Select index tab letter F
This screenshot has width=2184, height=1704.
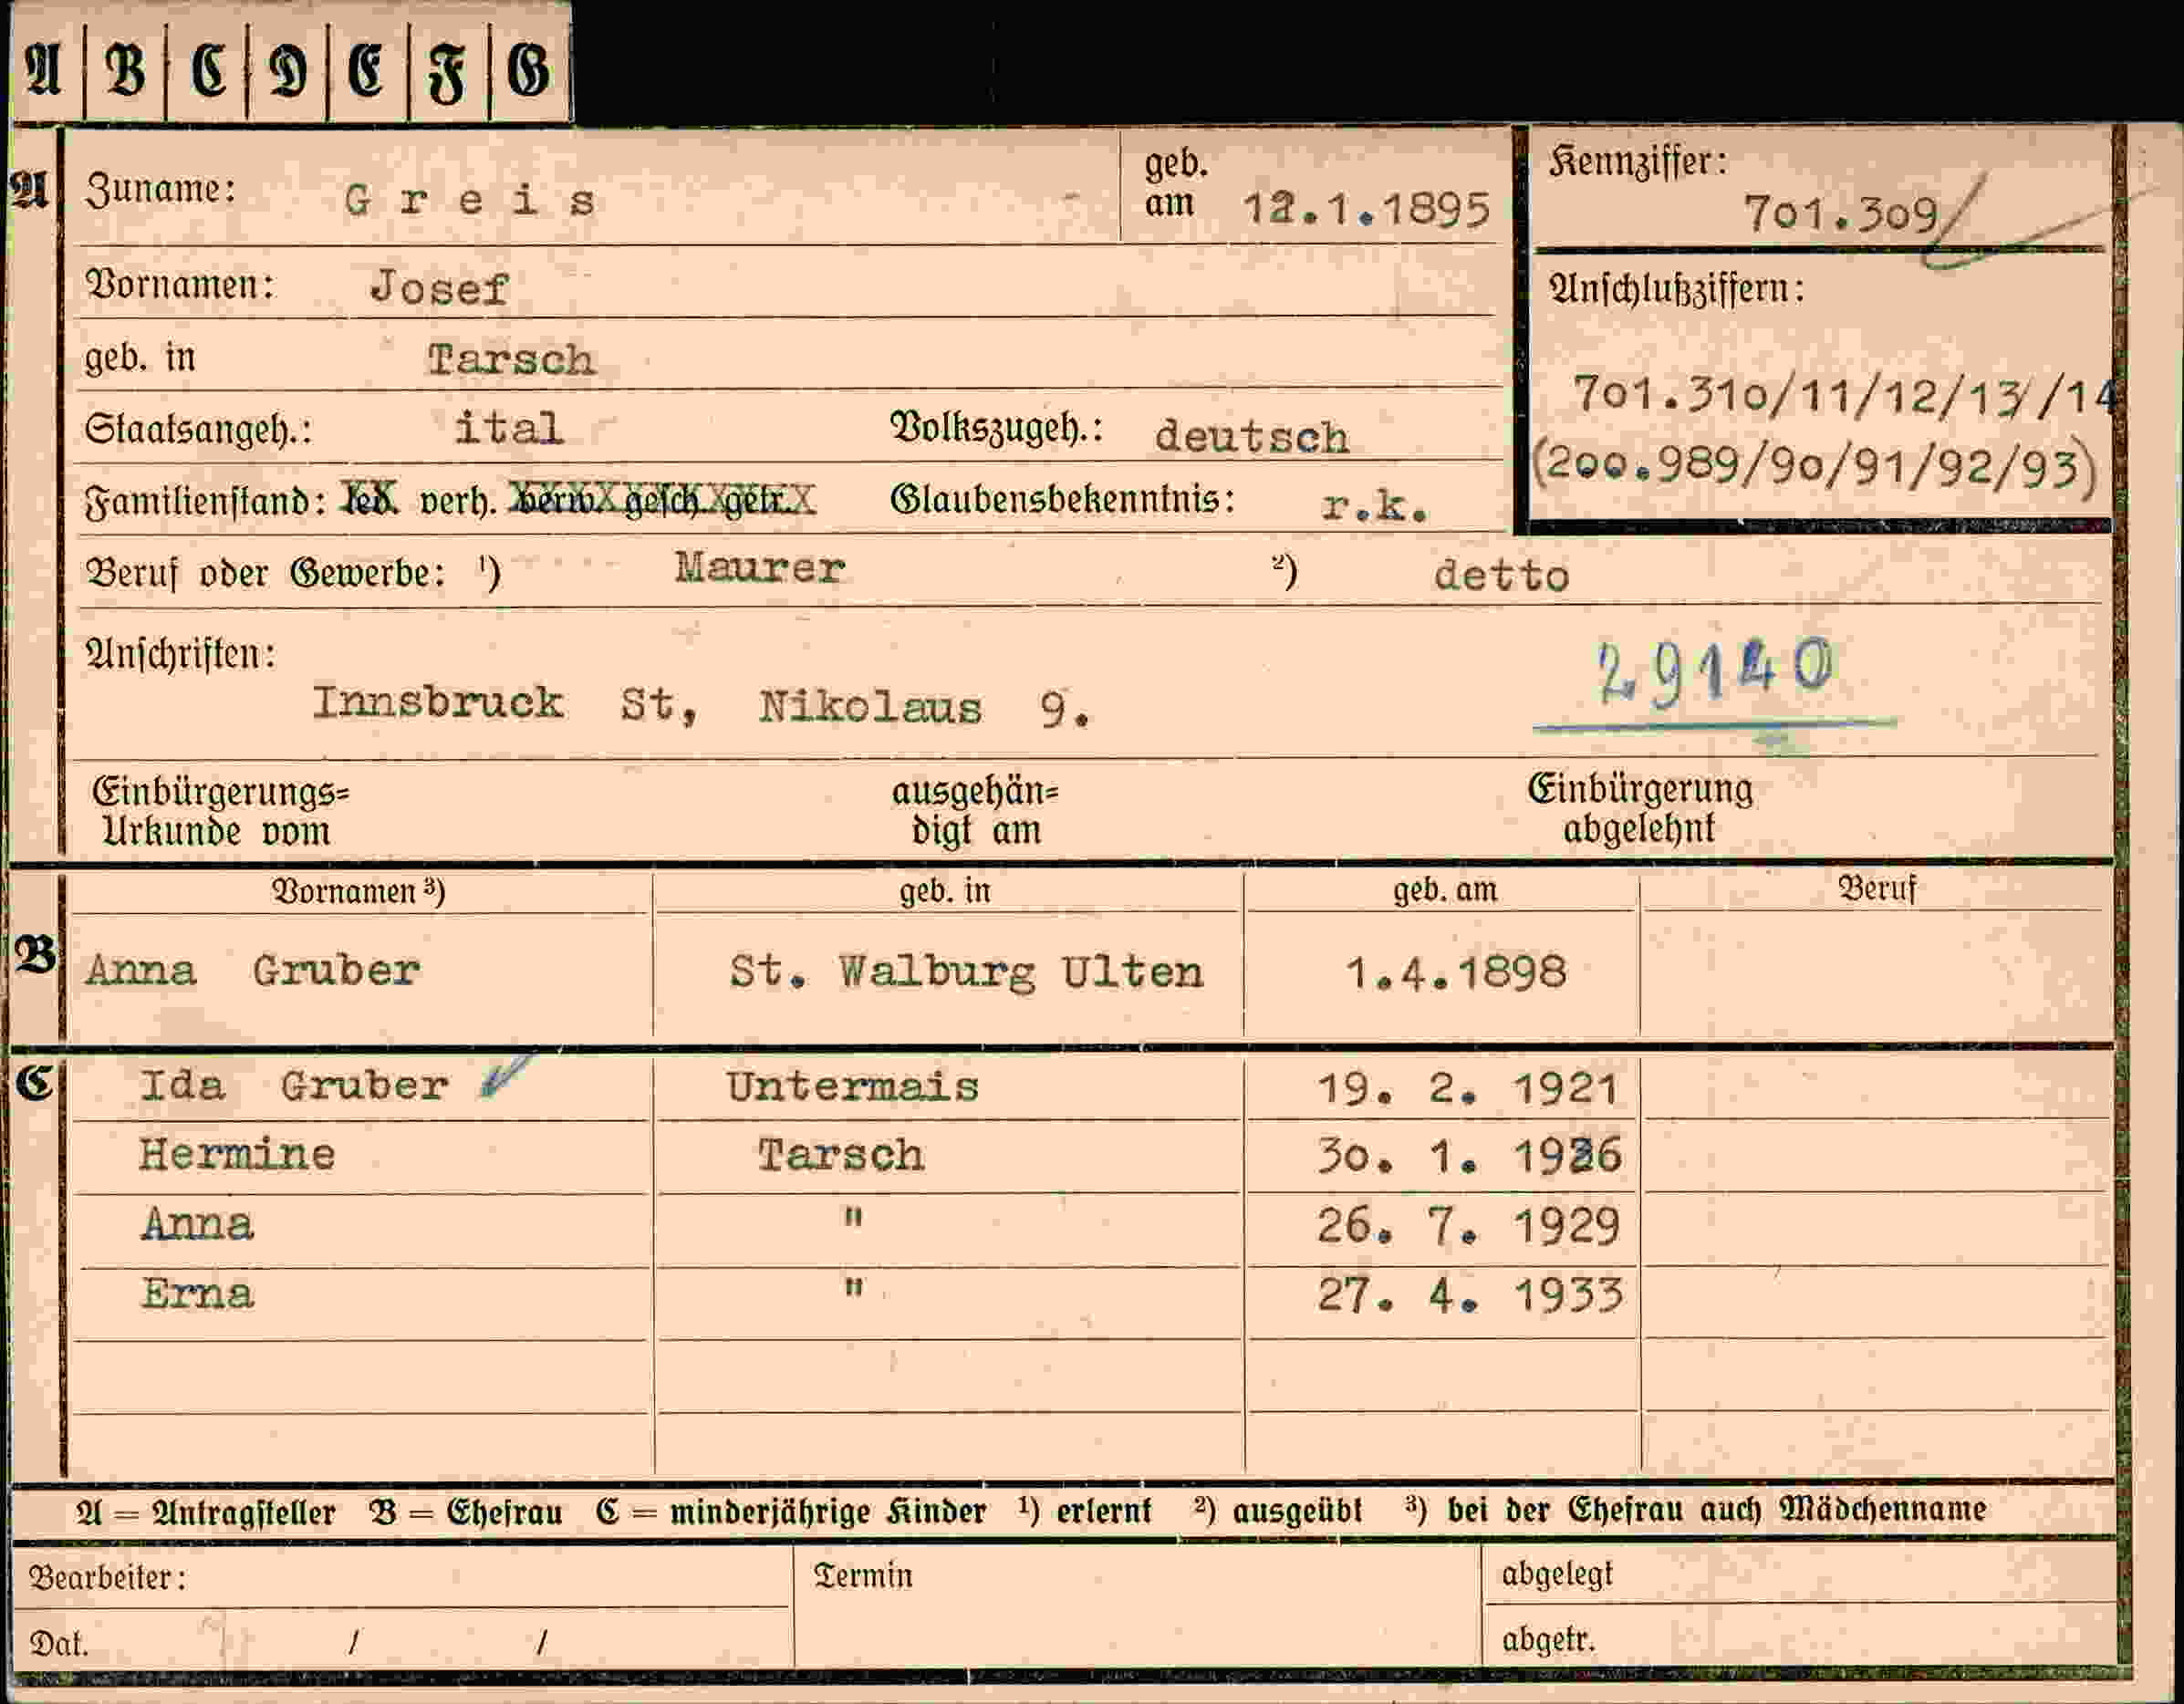pos(448,72)
